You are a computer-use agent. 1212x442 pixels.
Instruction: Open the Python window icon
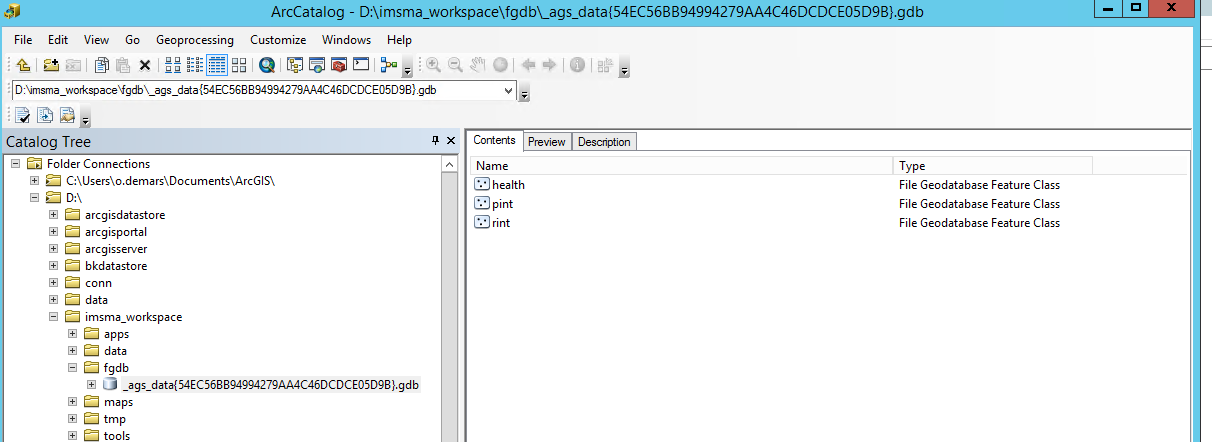pos(361,65)
